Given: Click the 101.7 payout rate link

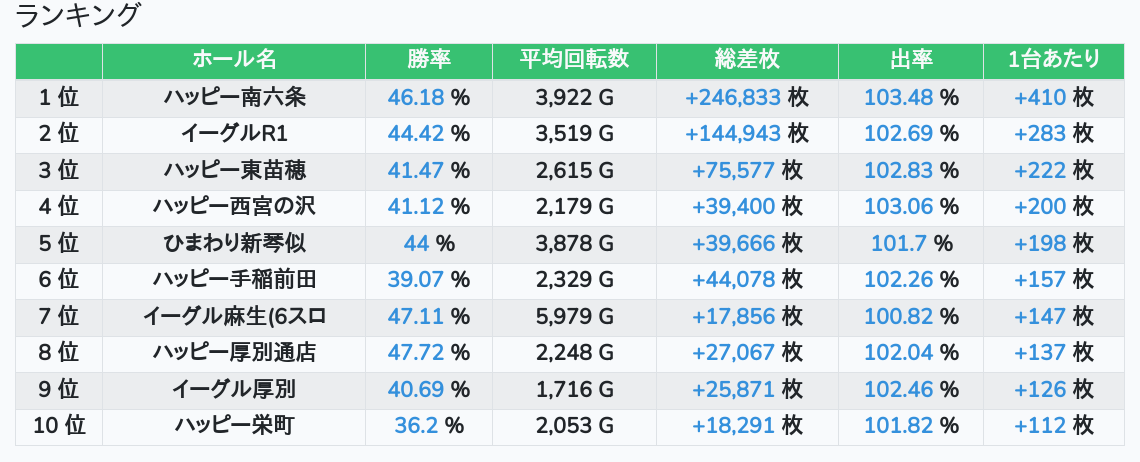Looking at the screenshot, I should [x=898, y=243].
